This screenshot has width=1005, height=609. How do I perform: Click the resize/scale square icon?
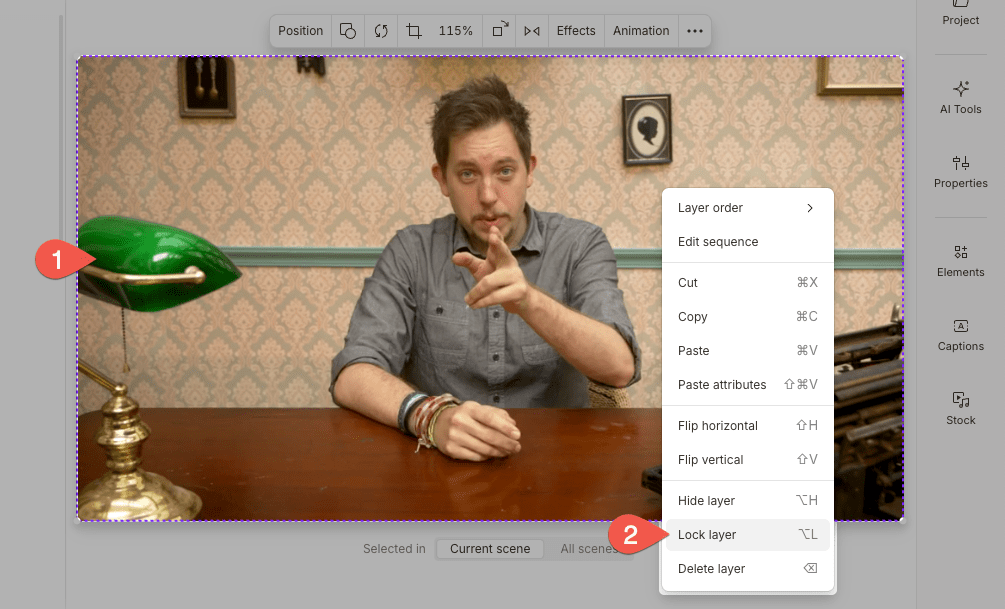click(x=500, y=31)
